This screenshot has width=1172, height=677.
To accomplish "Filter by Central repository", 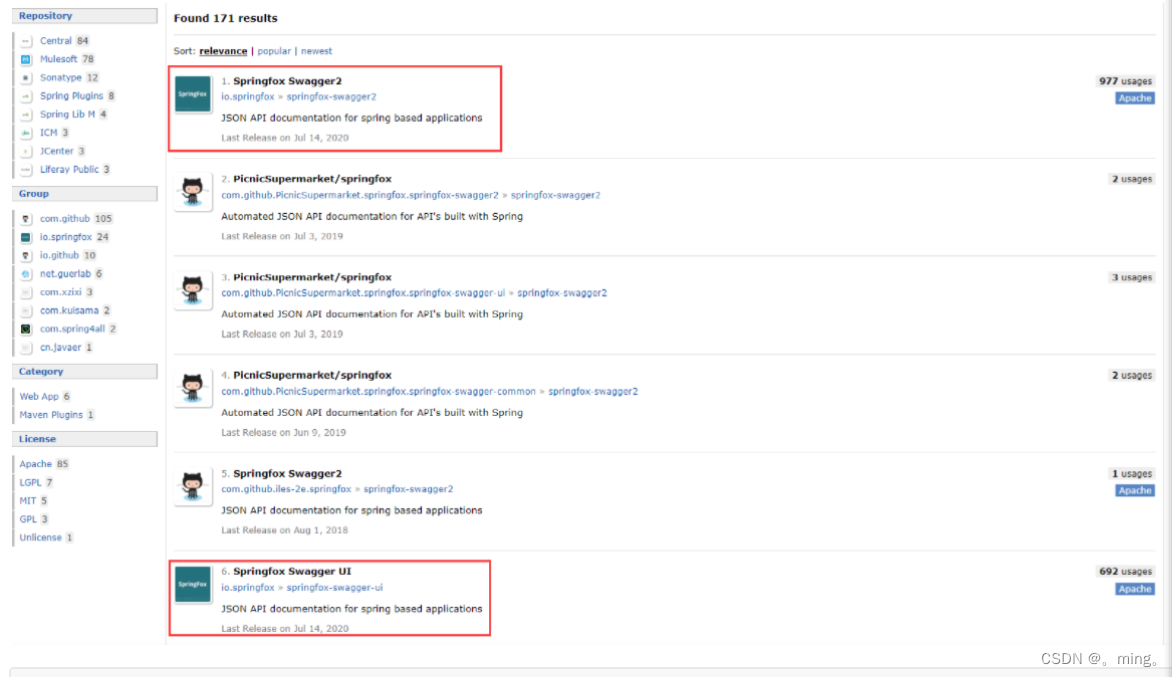I will pos(56,41).
